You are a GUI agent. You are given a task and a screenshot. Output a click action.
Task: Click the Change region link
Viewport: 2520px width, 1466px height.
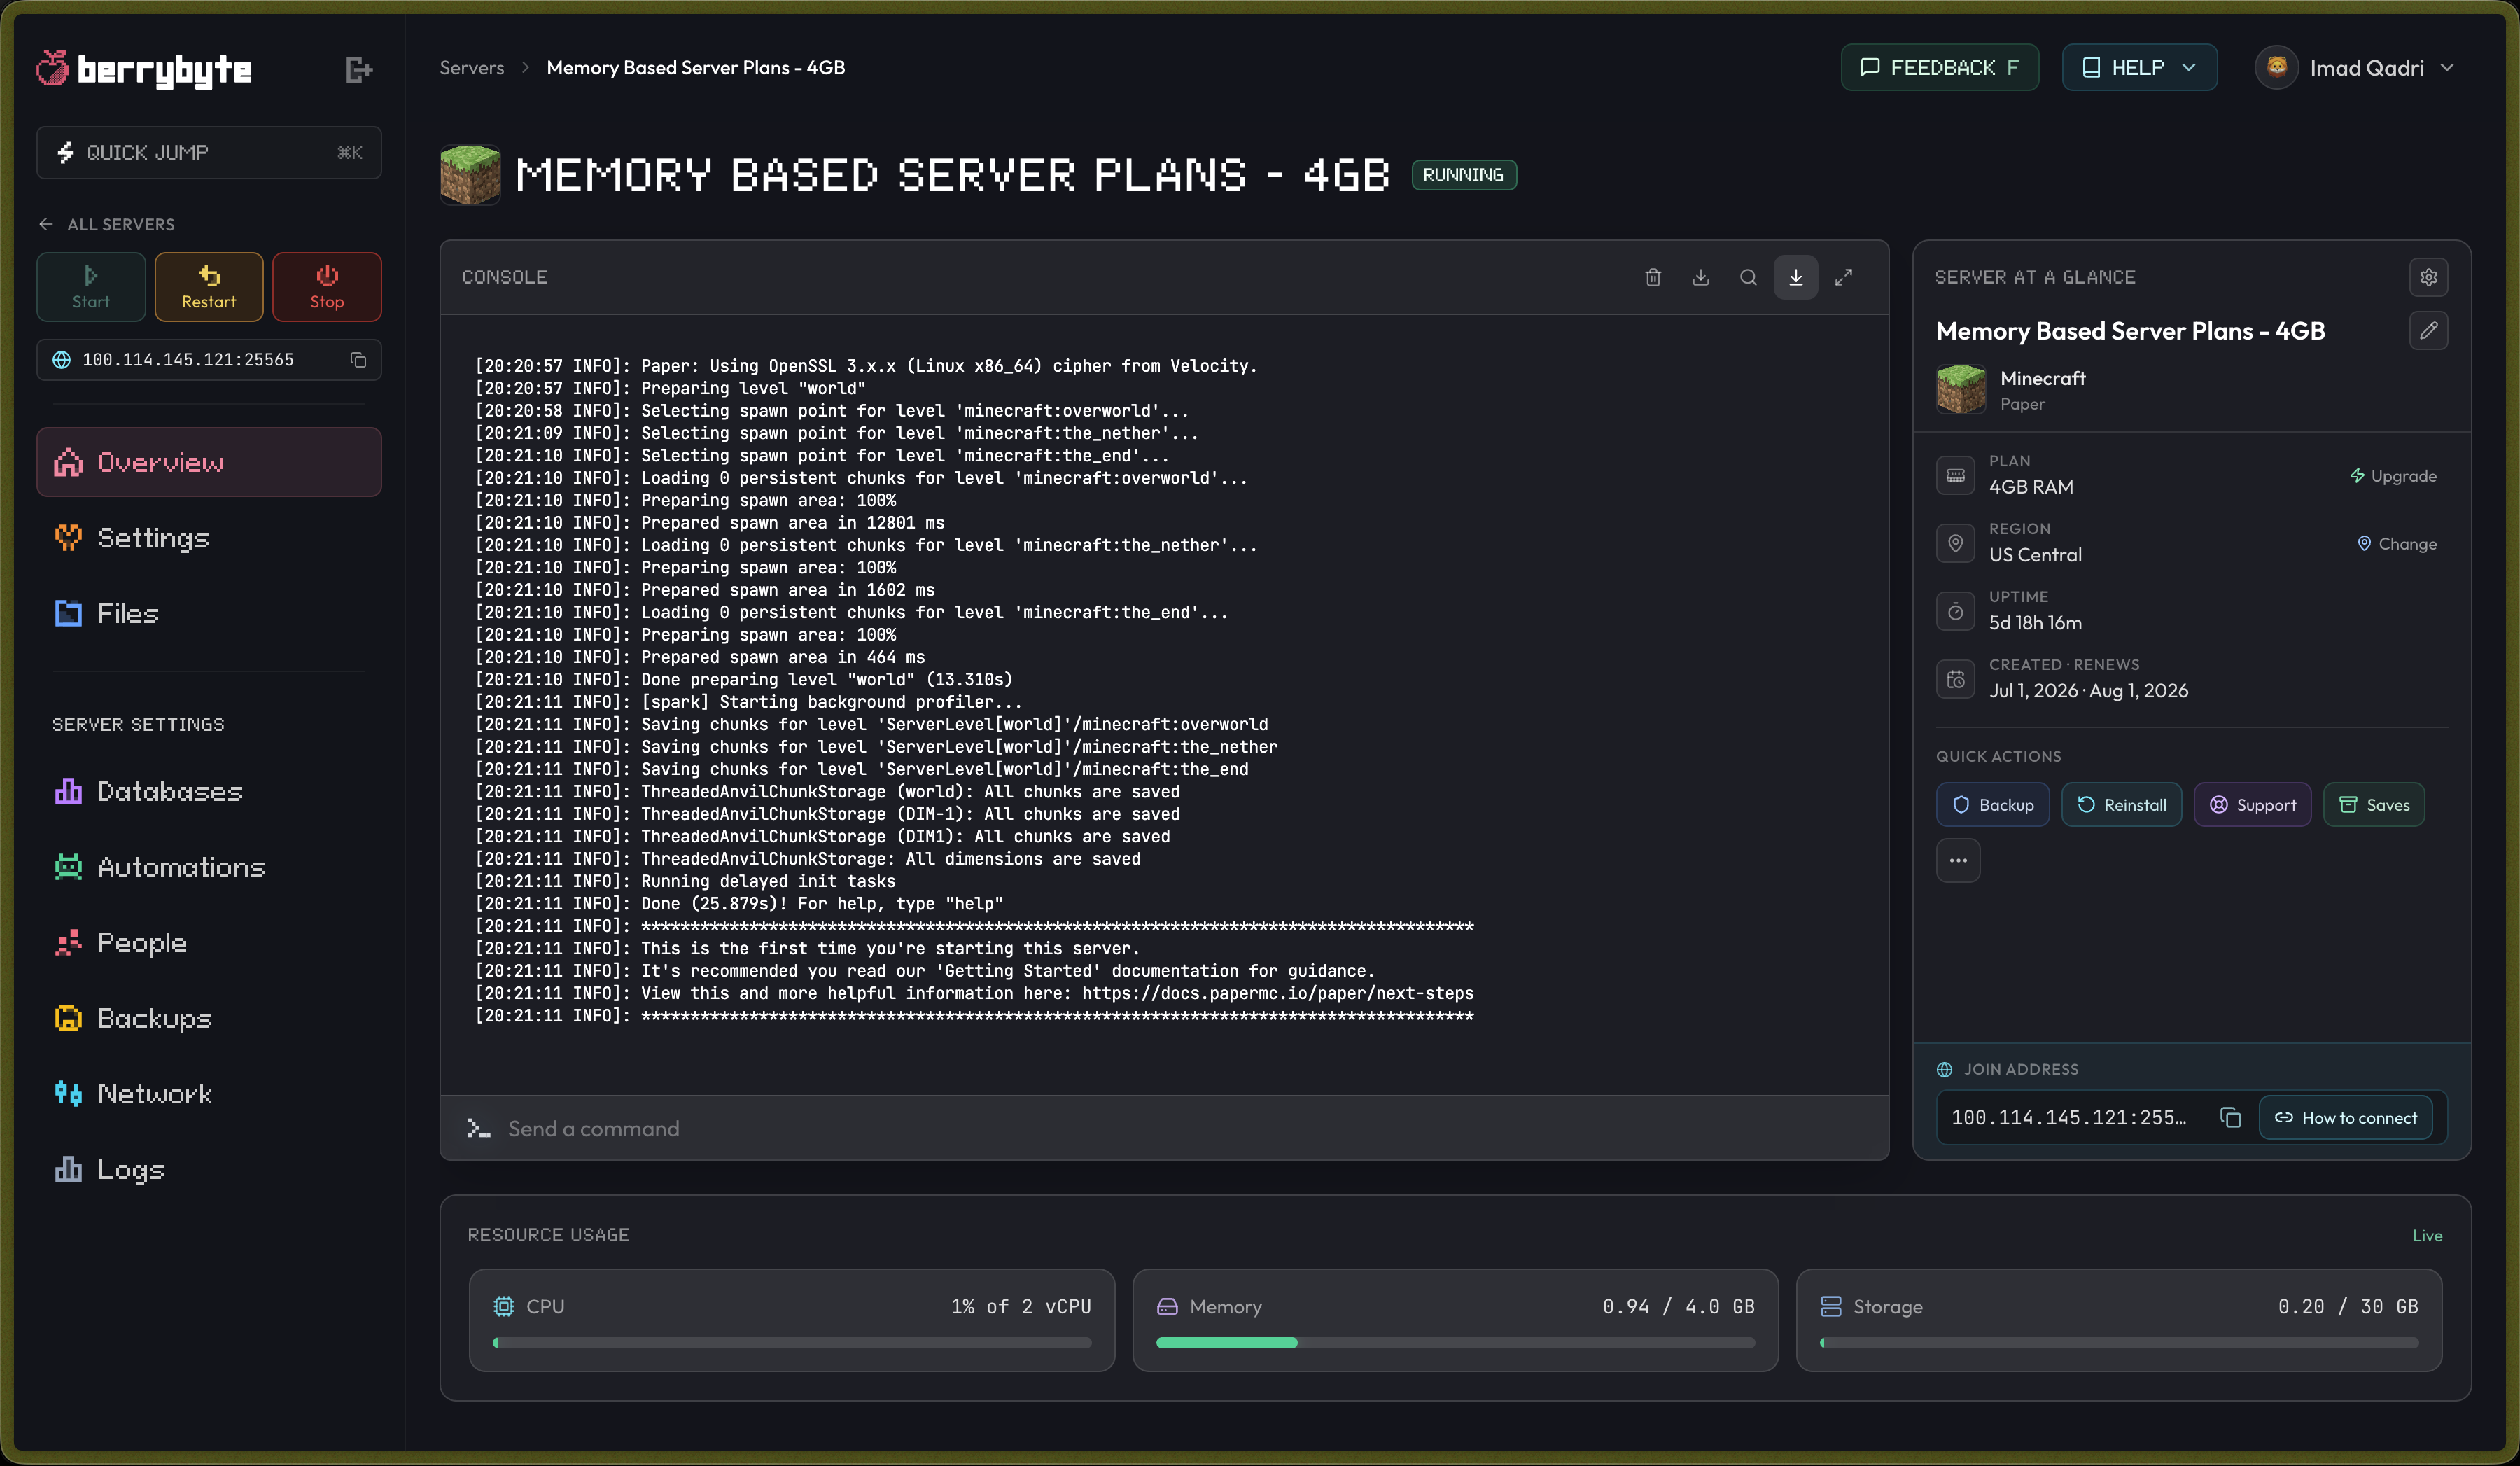pos(2396,544)
